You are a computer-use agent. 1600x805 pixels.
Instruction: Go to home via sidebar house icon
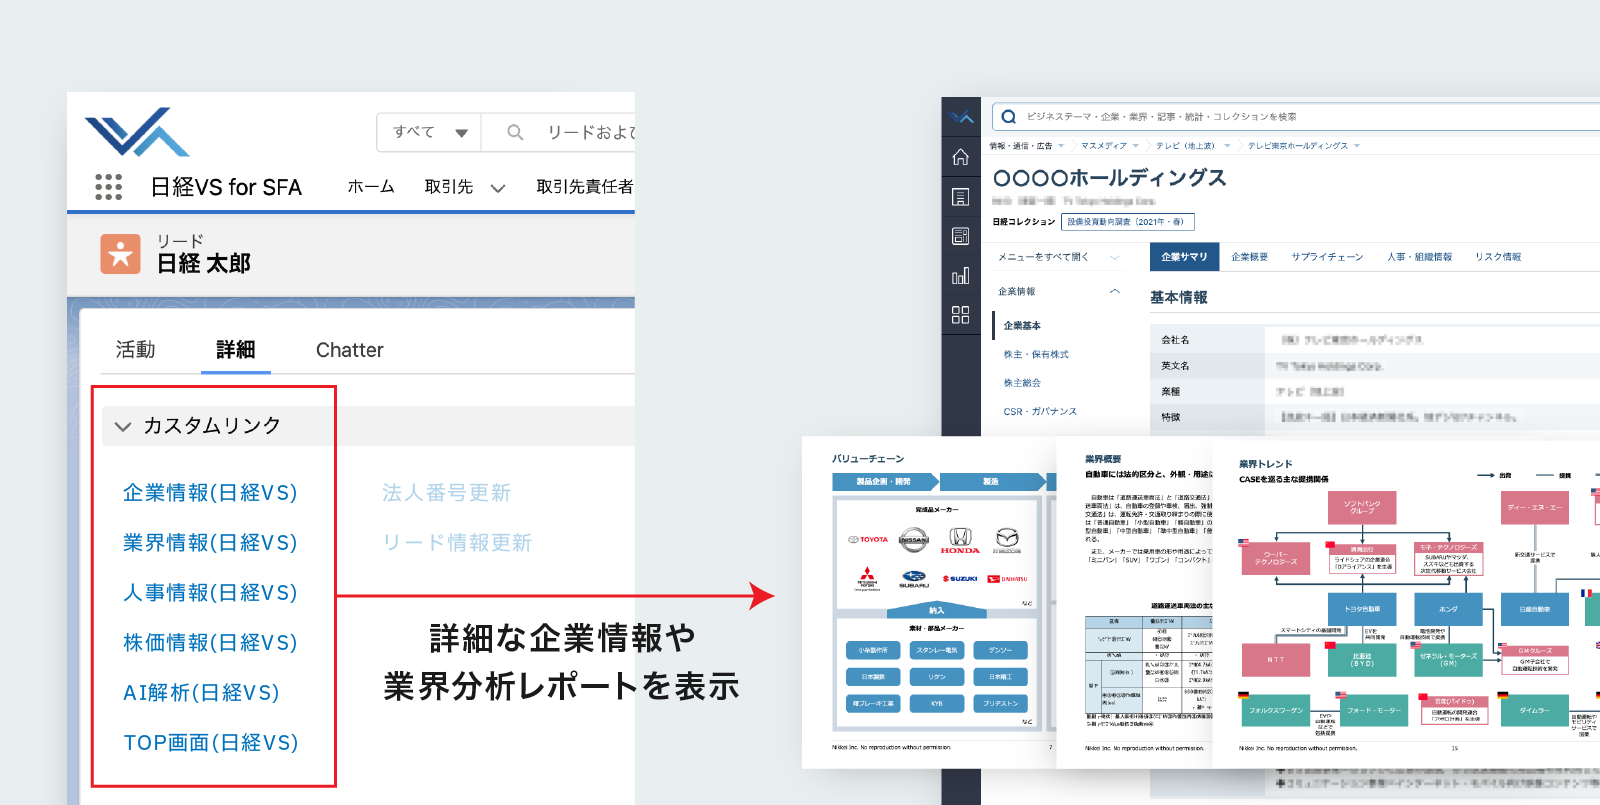coord(960,157)
